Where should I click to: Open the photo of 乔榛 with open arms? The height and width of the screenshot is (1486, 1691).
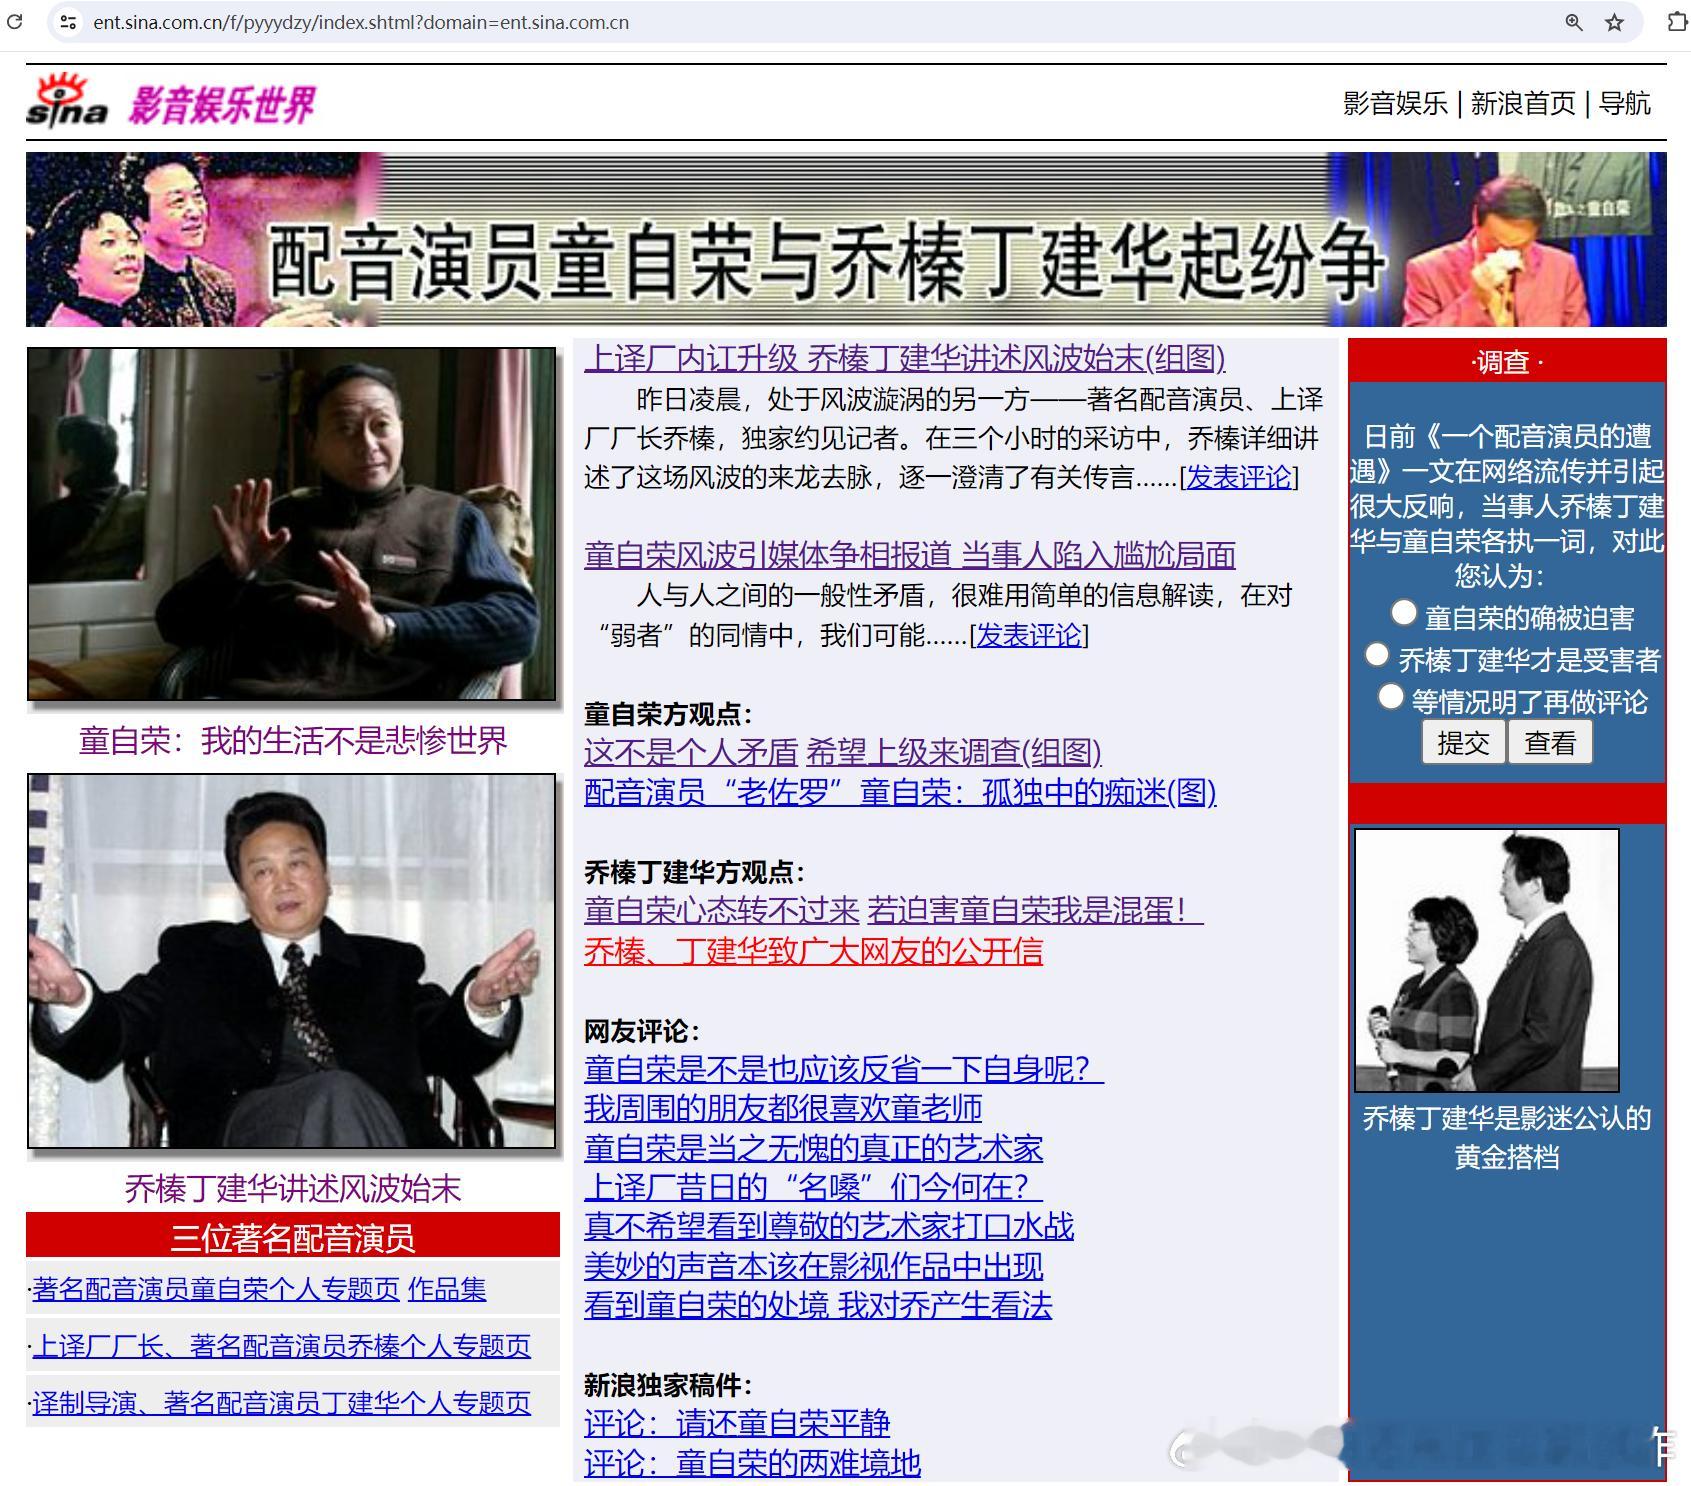292,961
